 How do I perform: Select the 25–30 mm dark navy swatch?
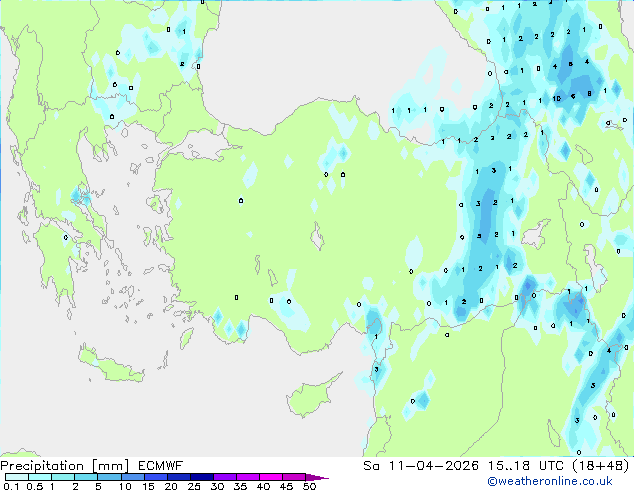click(x=202, y=477)
